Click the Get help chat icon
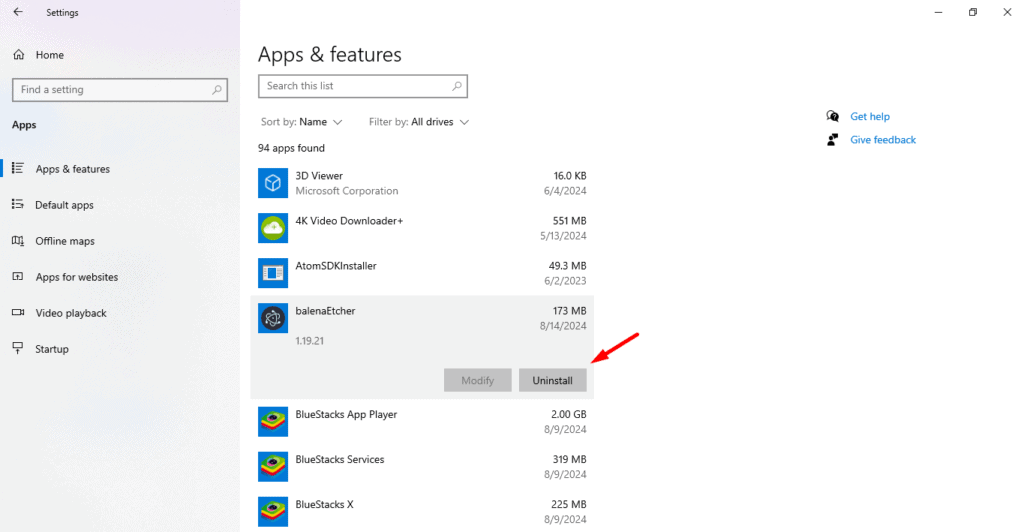Image resolution: width=1024 pixels, height=532 pixels. [x=833, y=116]
